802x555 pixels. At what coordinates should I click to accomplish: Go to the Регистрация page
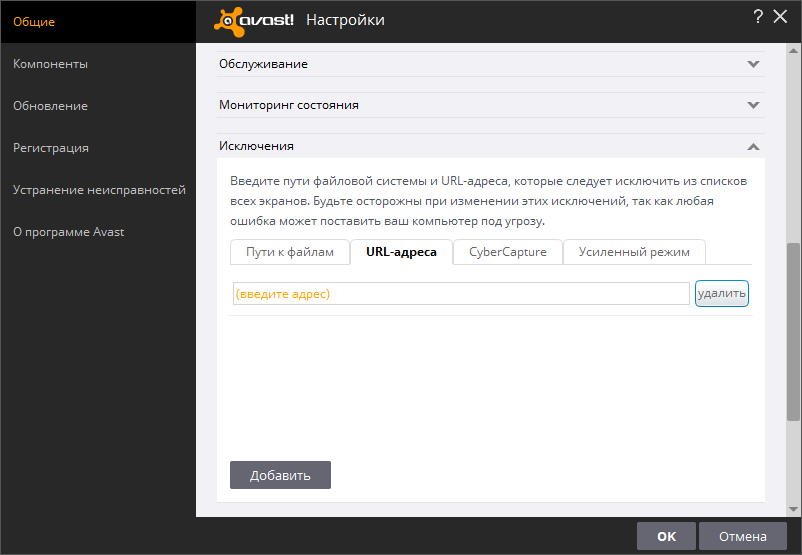click(x=51, y=148)
